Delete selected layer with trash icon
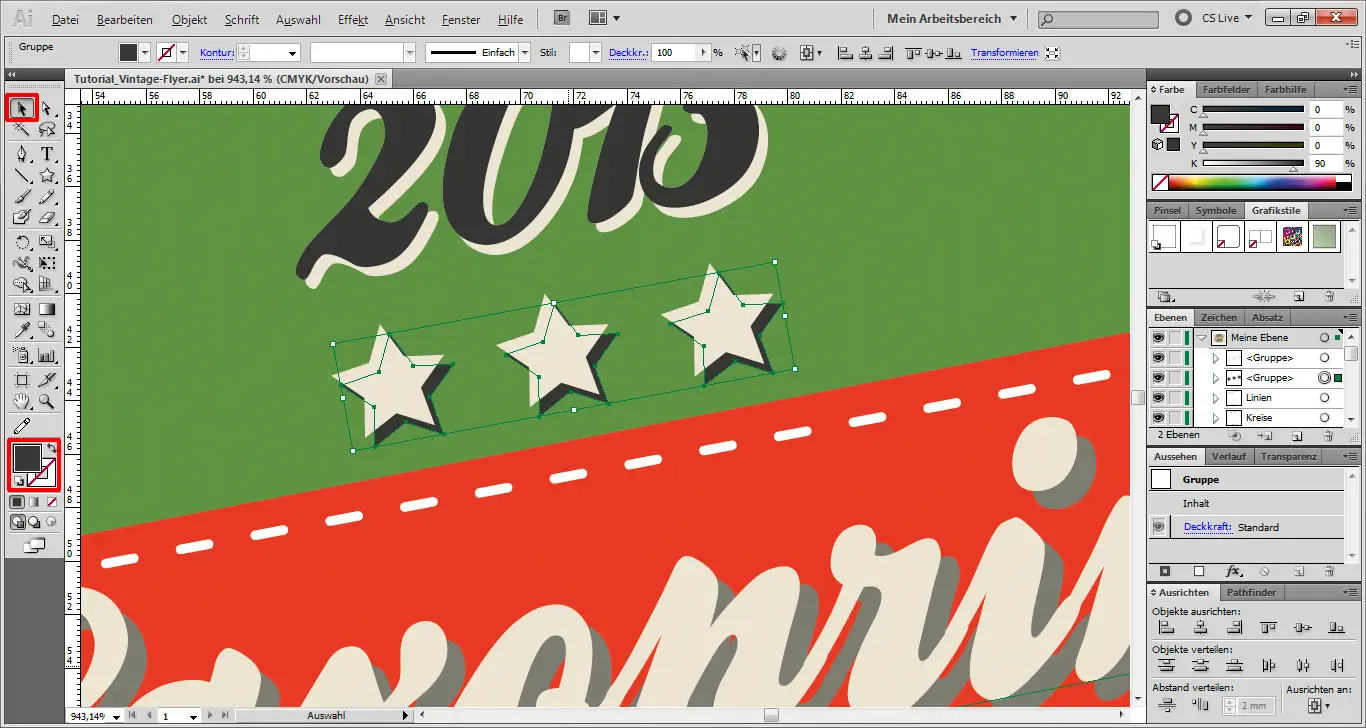Image resolution: width=1366 pixels, height=728 pixels. click(x=1329, y=437)
